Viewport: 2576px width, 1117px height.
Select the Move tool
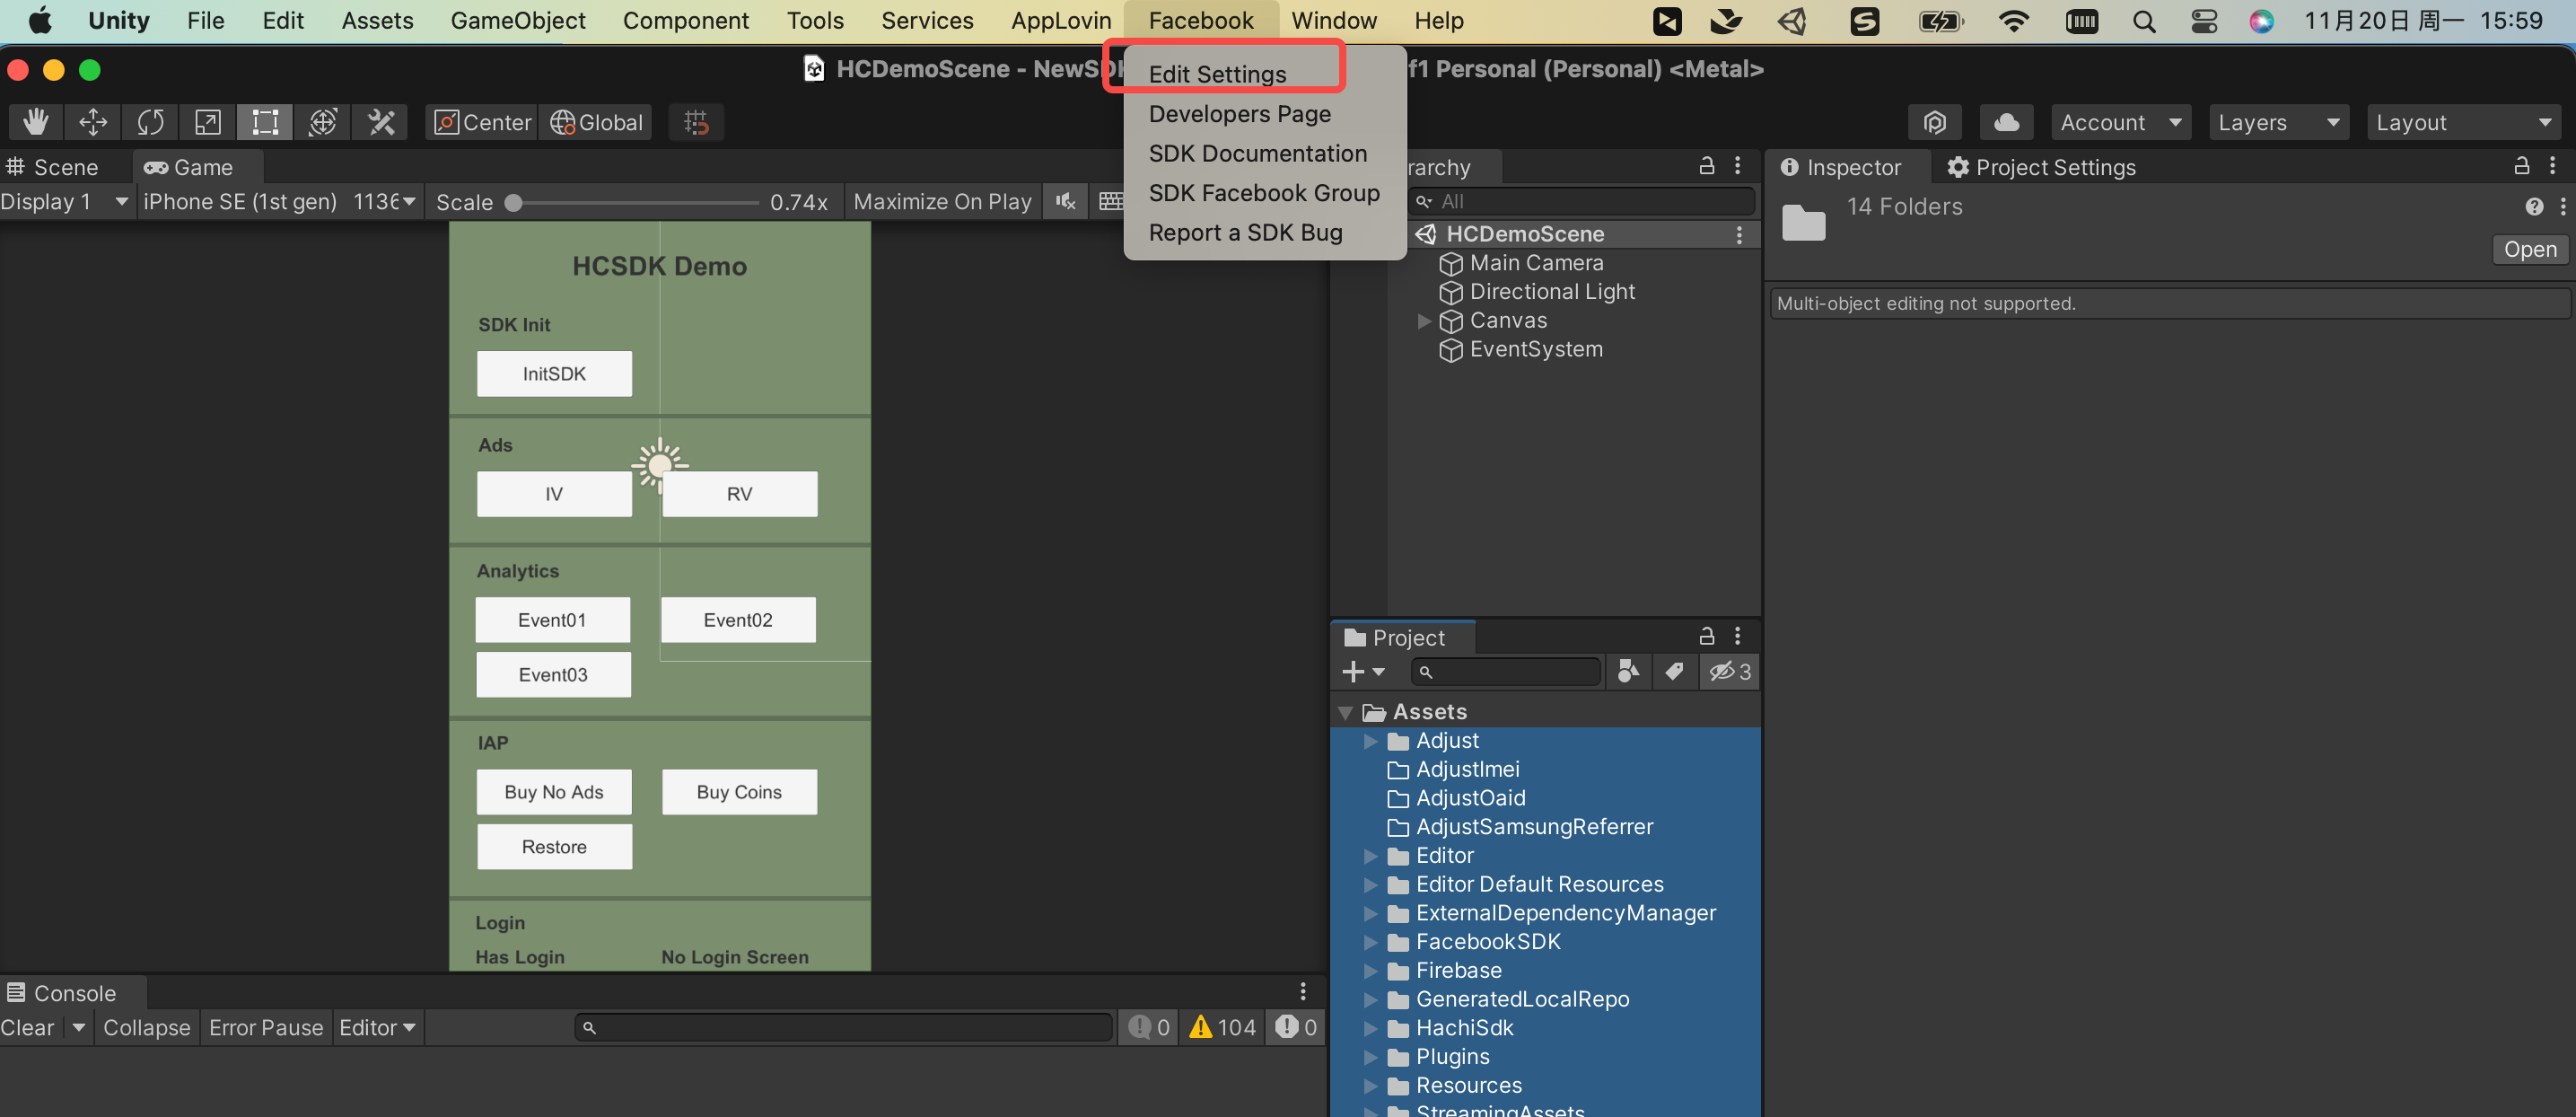pyautogui.click(x=93, y=122)
